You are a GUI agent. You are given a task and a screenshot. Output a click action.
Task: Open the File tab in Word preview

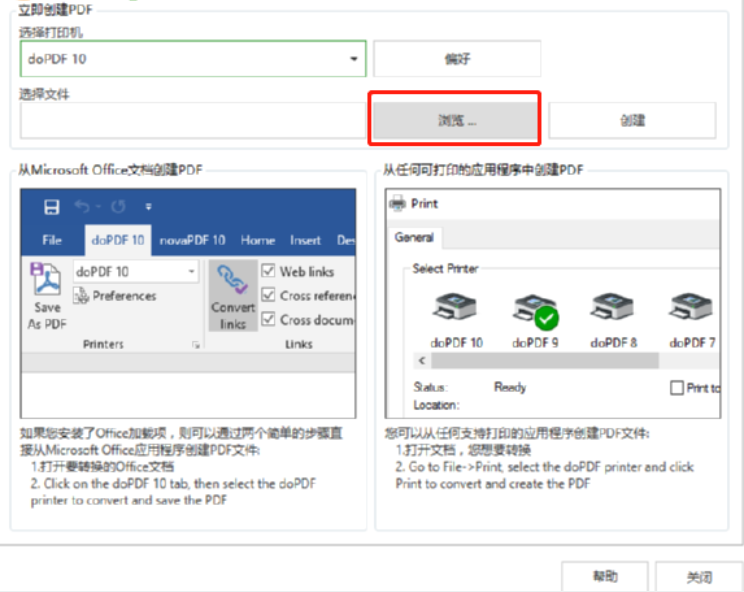[52, 240]
